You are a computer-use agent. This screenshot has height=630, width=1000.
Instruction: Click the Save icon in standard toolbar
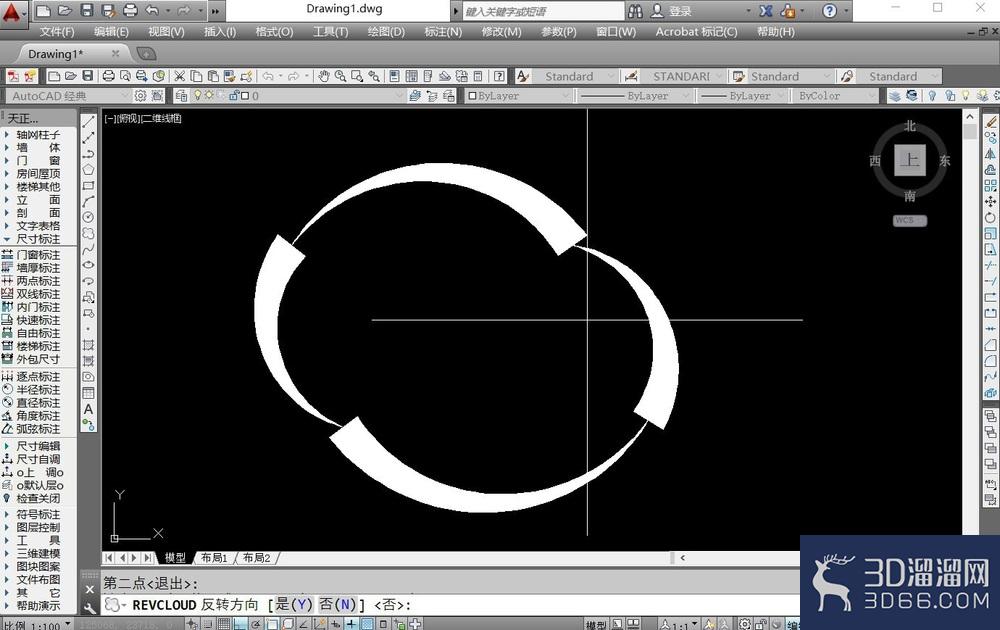pyautogui.click(x=87, y=77)
